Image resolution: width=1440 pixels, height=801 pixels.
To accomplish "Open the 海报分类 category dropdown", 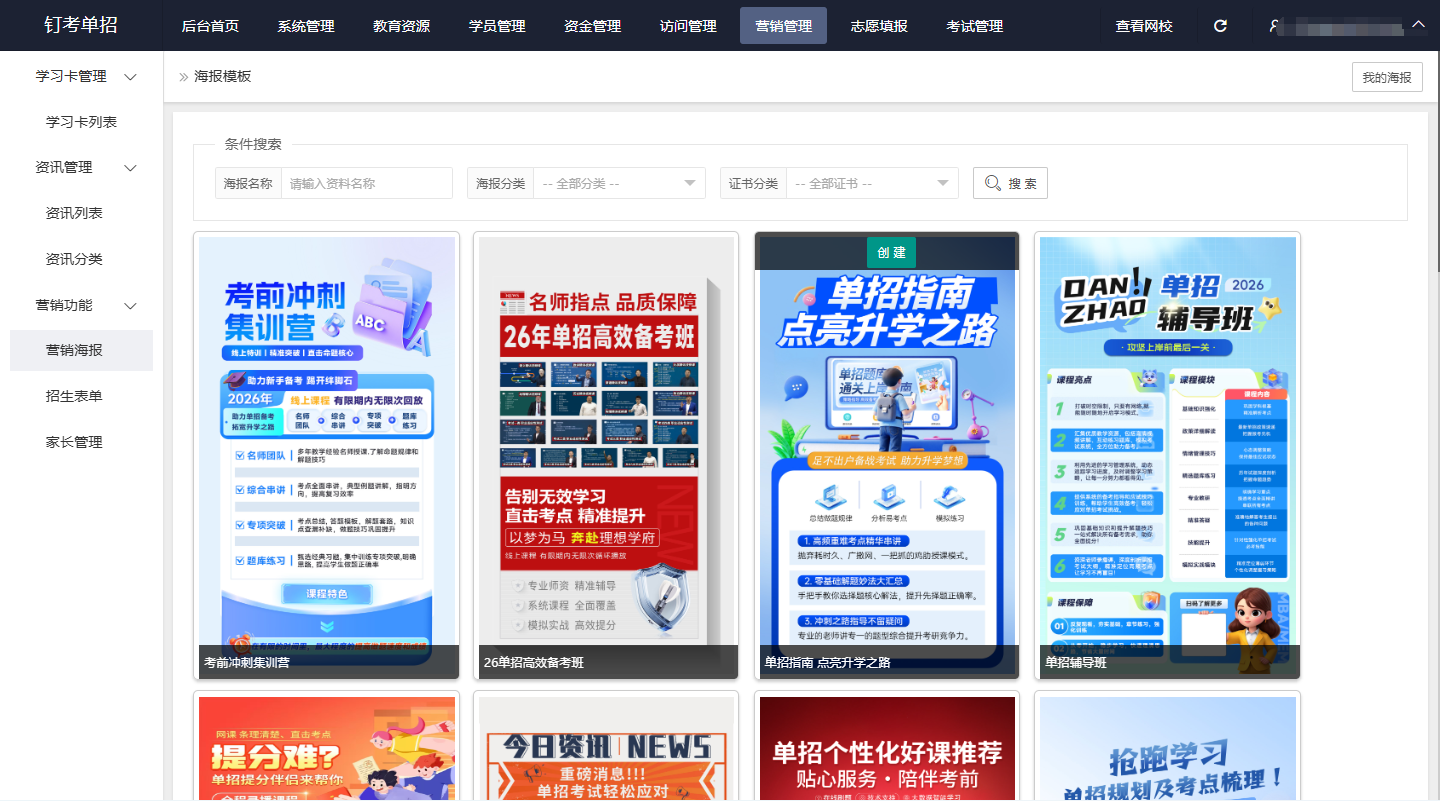I will pos(619,183).
